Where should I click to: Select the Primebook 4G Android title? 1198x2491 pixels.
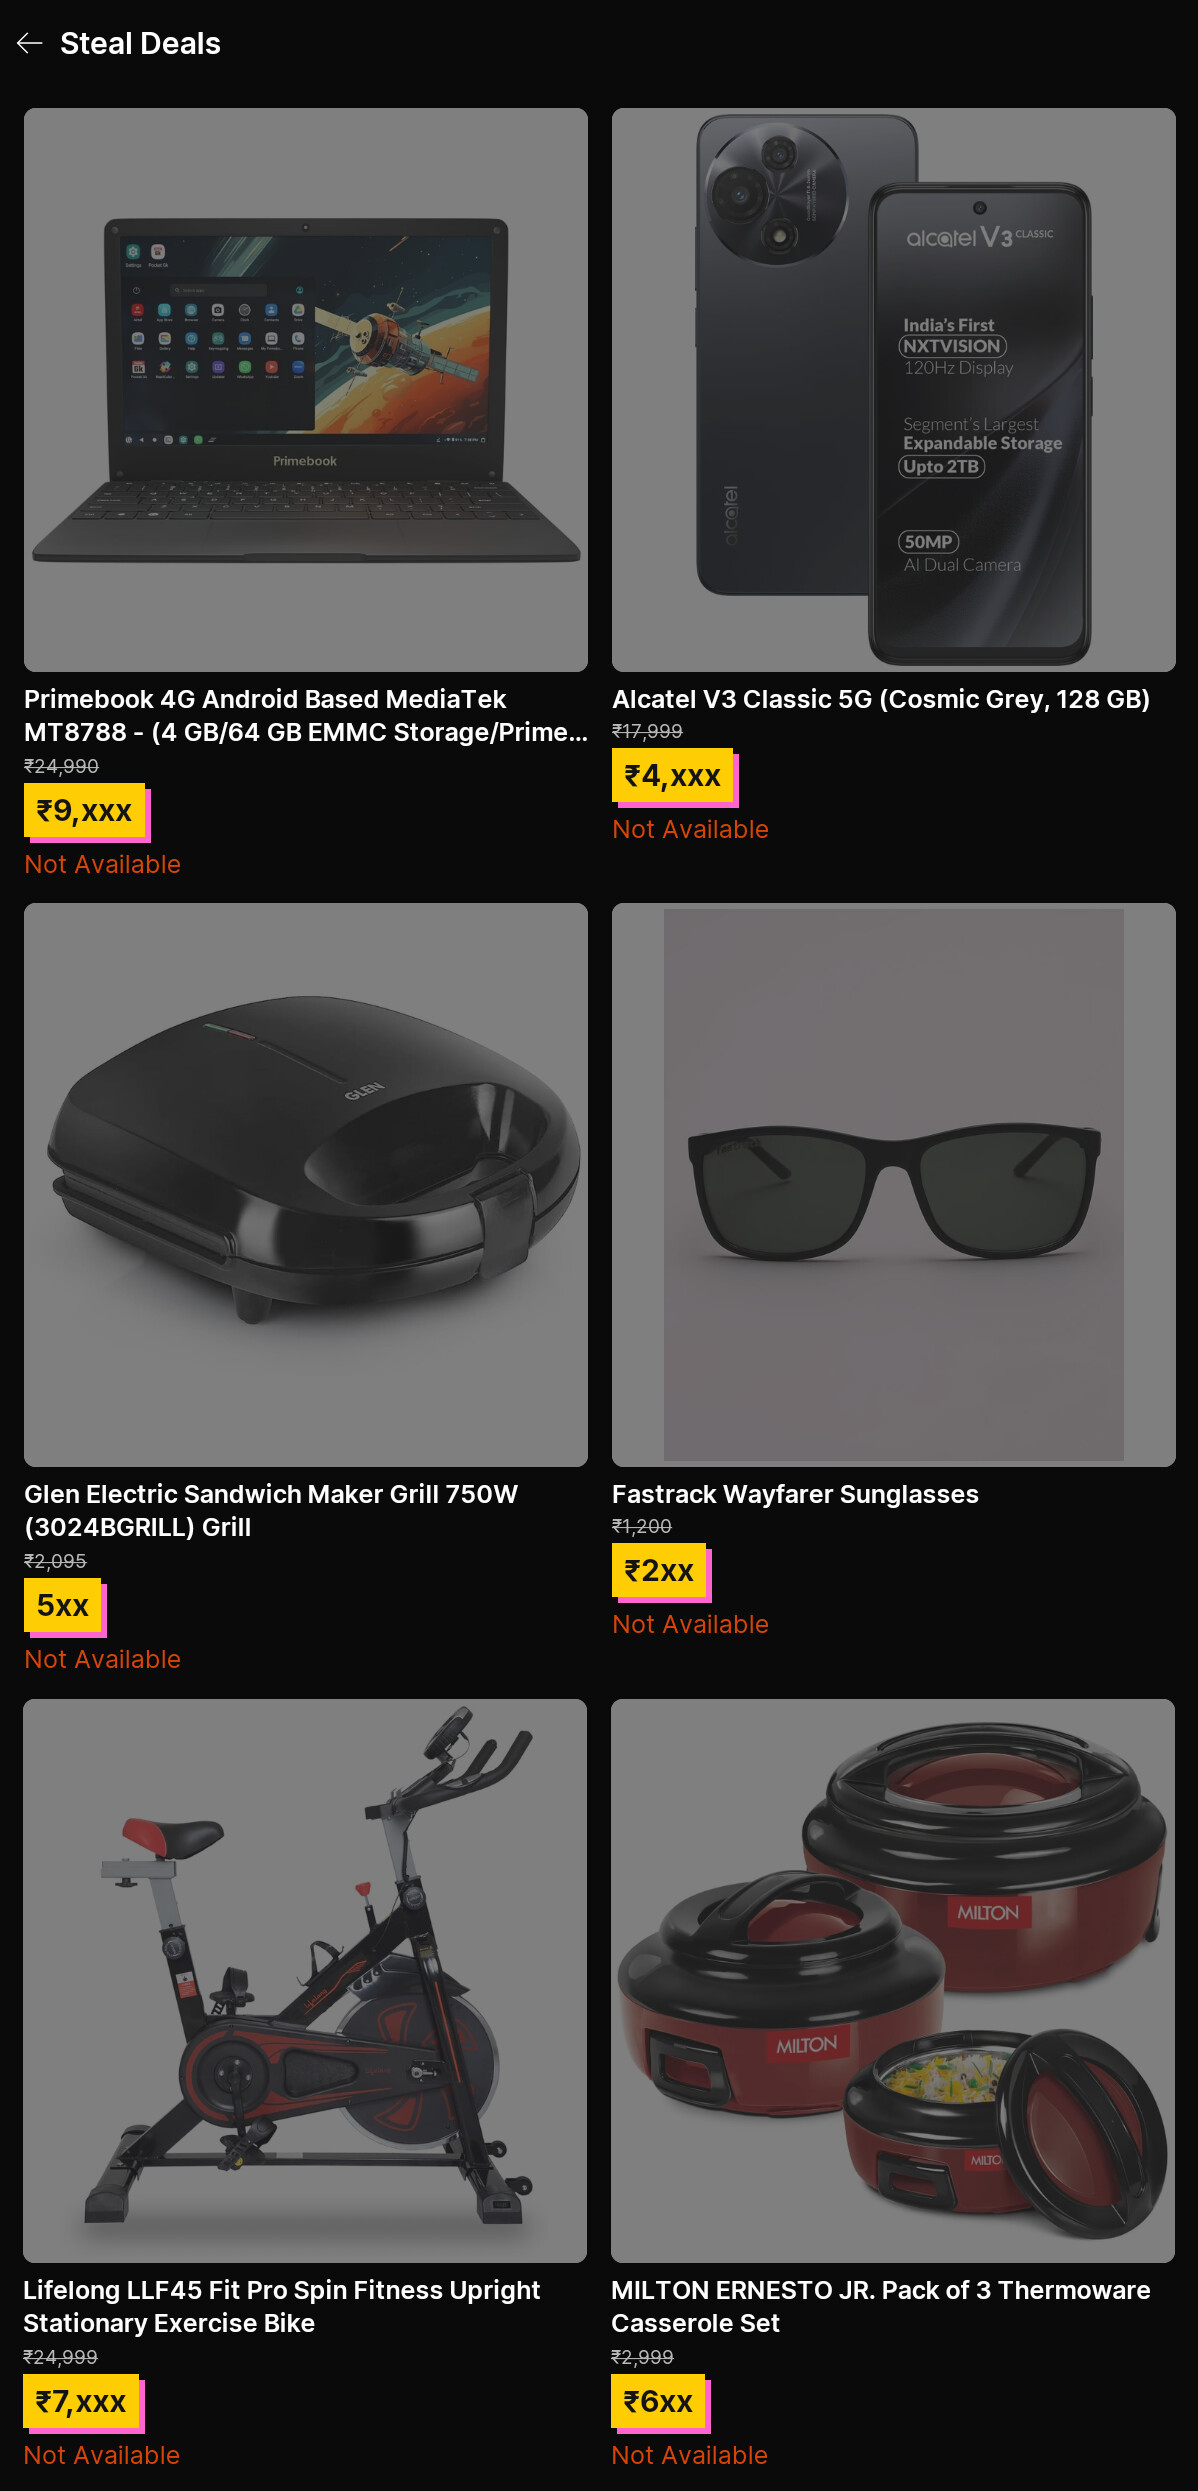pos(306,715)
